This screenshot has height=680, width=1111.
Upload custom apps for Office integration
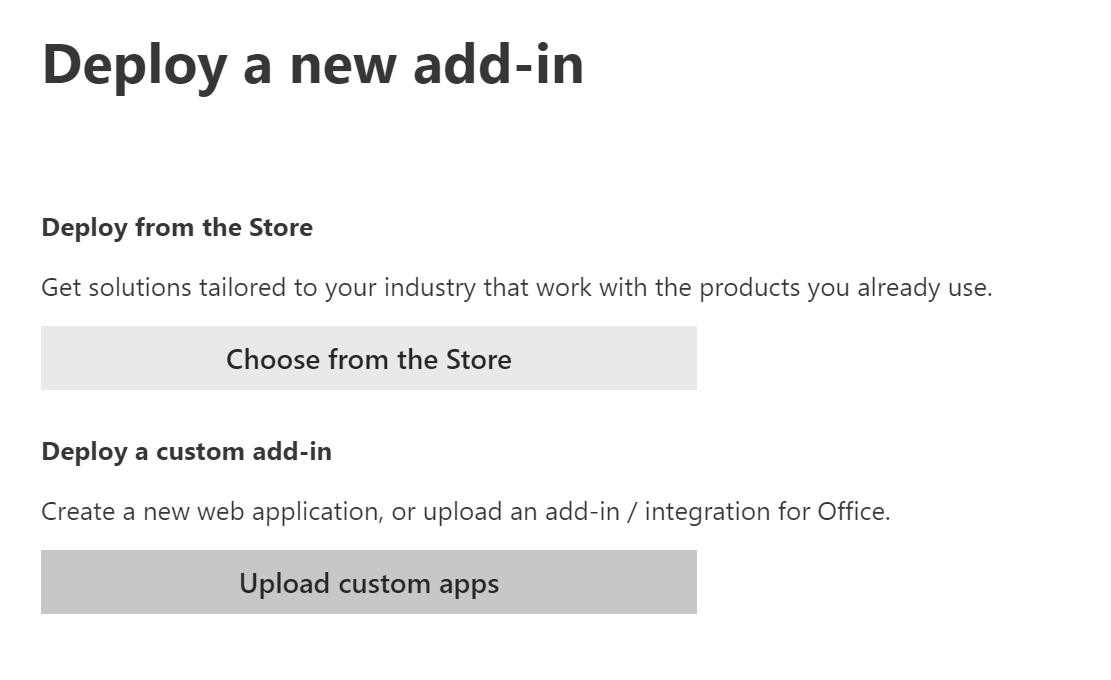368,582
